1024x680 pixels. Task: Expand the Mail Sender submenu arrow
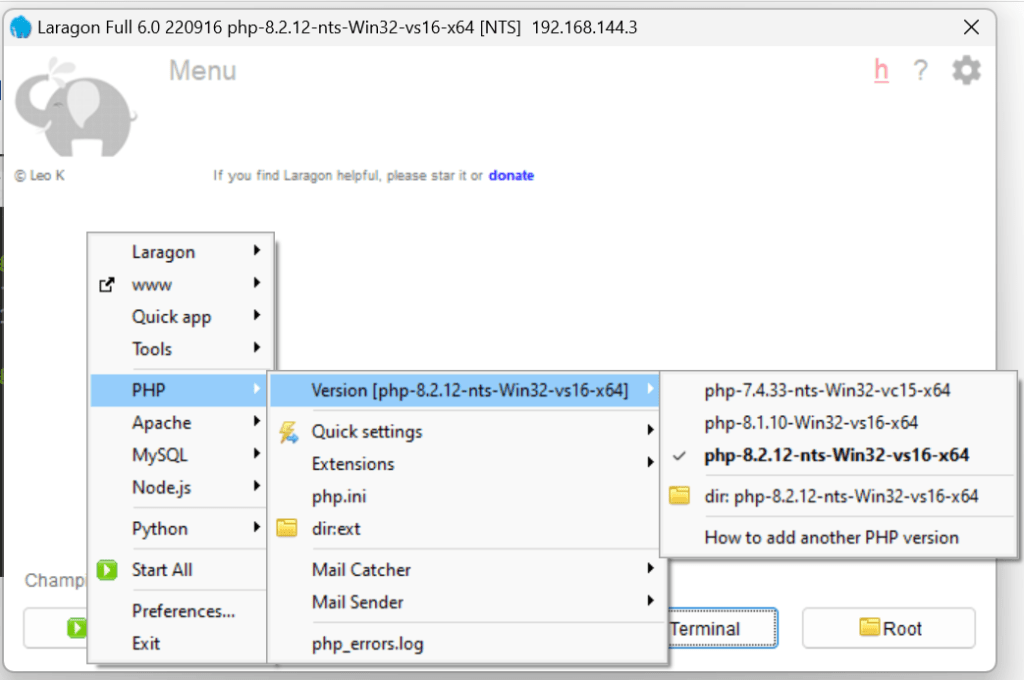click(x=650, y=600)
